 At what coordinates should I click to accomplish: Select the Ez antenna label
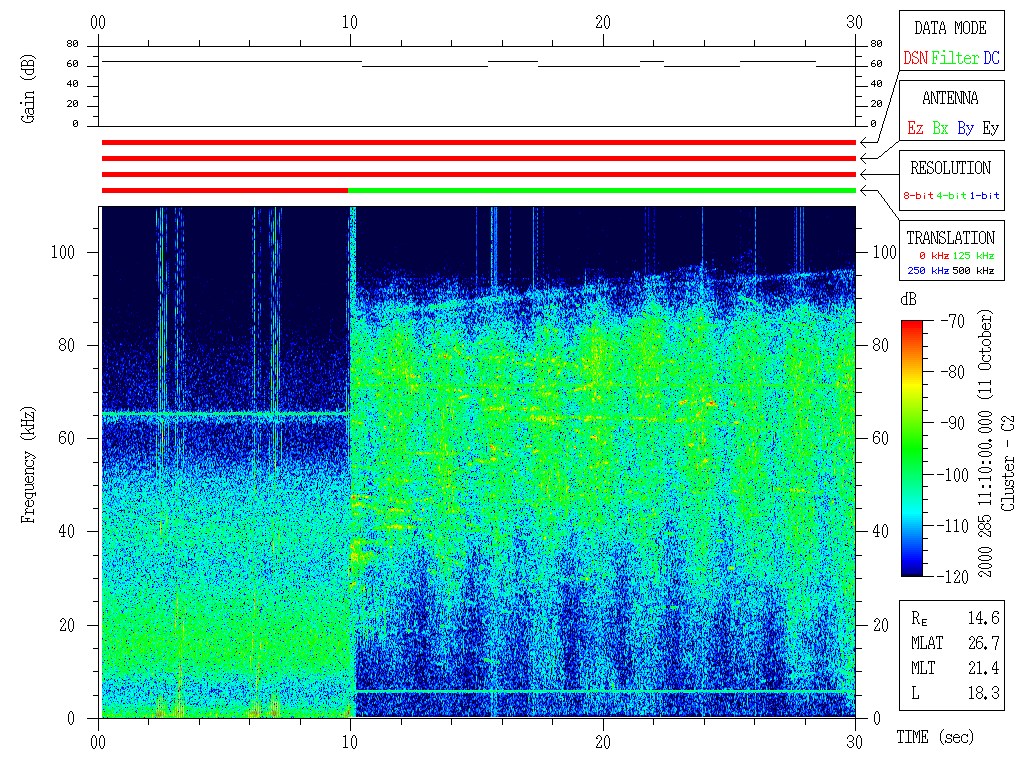pos(915,128)
